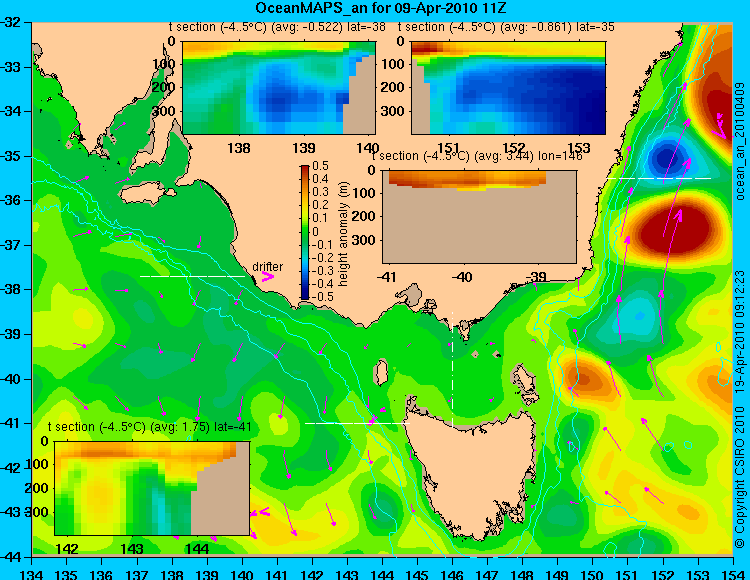Click the height anomaly color bar

305,232
